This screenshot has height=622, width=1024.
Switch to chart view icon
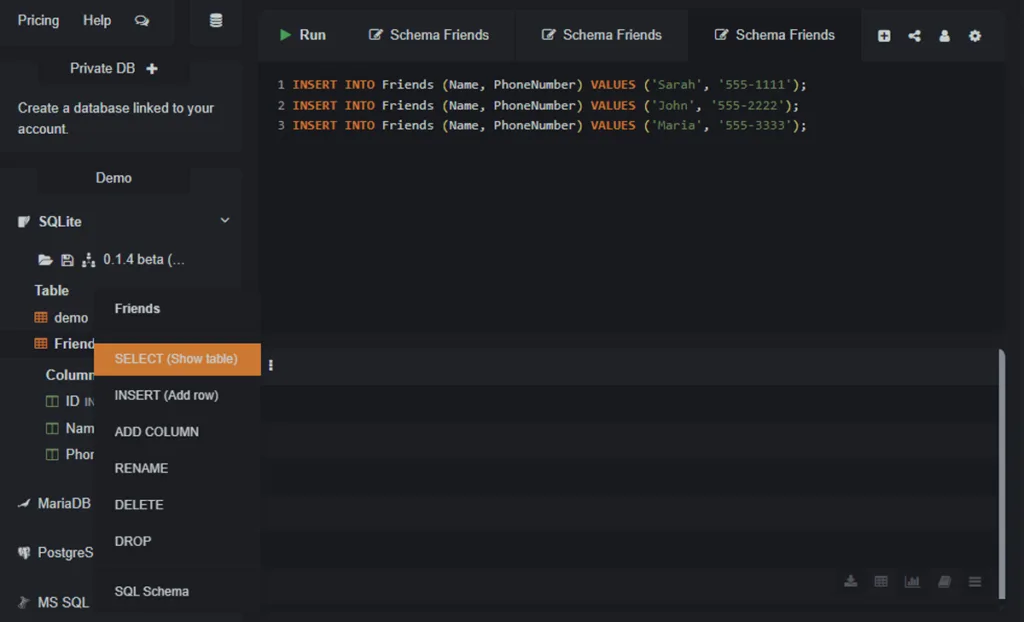[x=912, y=581]
